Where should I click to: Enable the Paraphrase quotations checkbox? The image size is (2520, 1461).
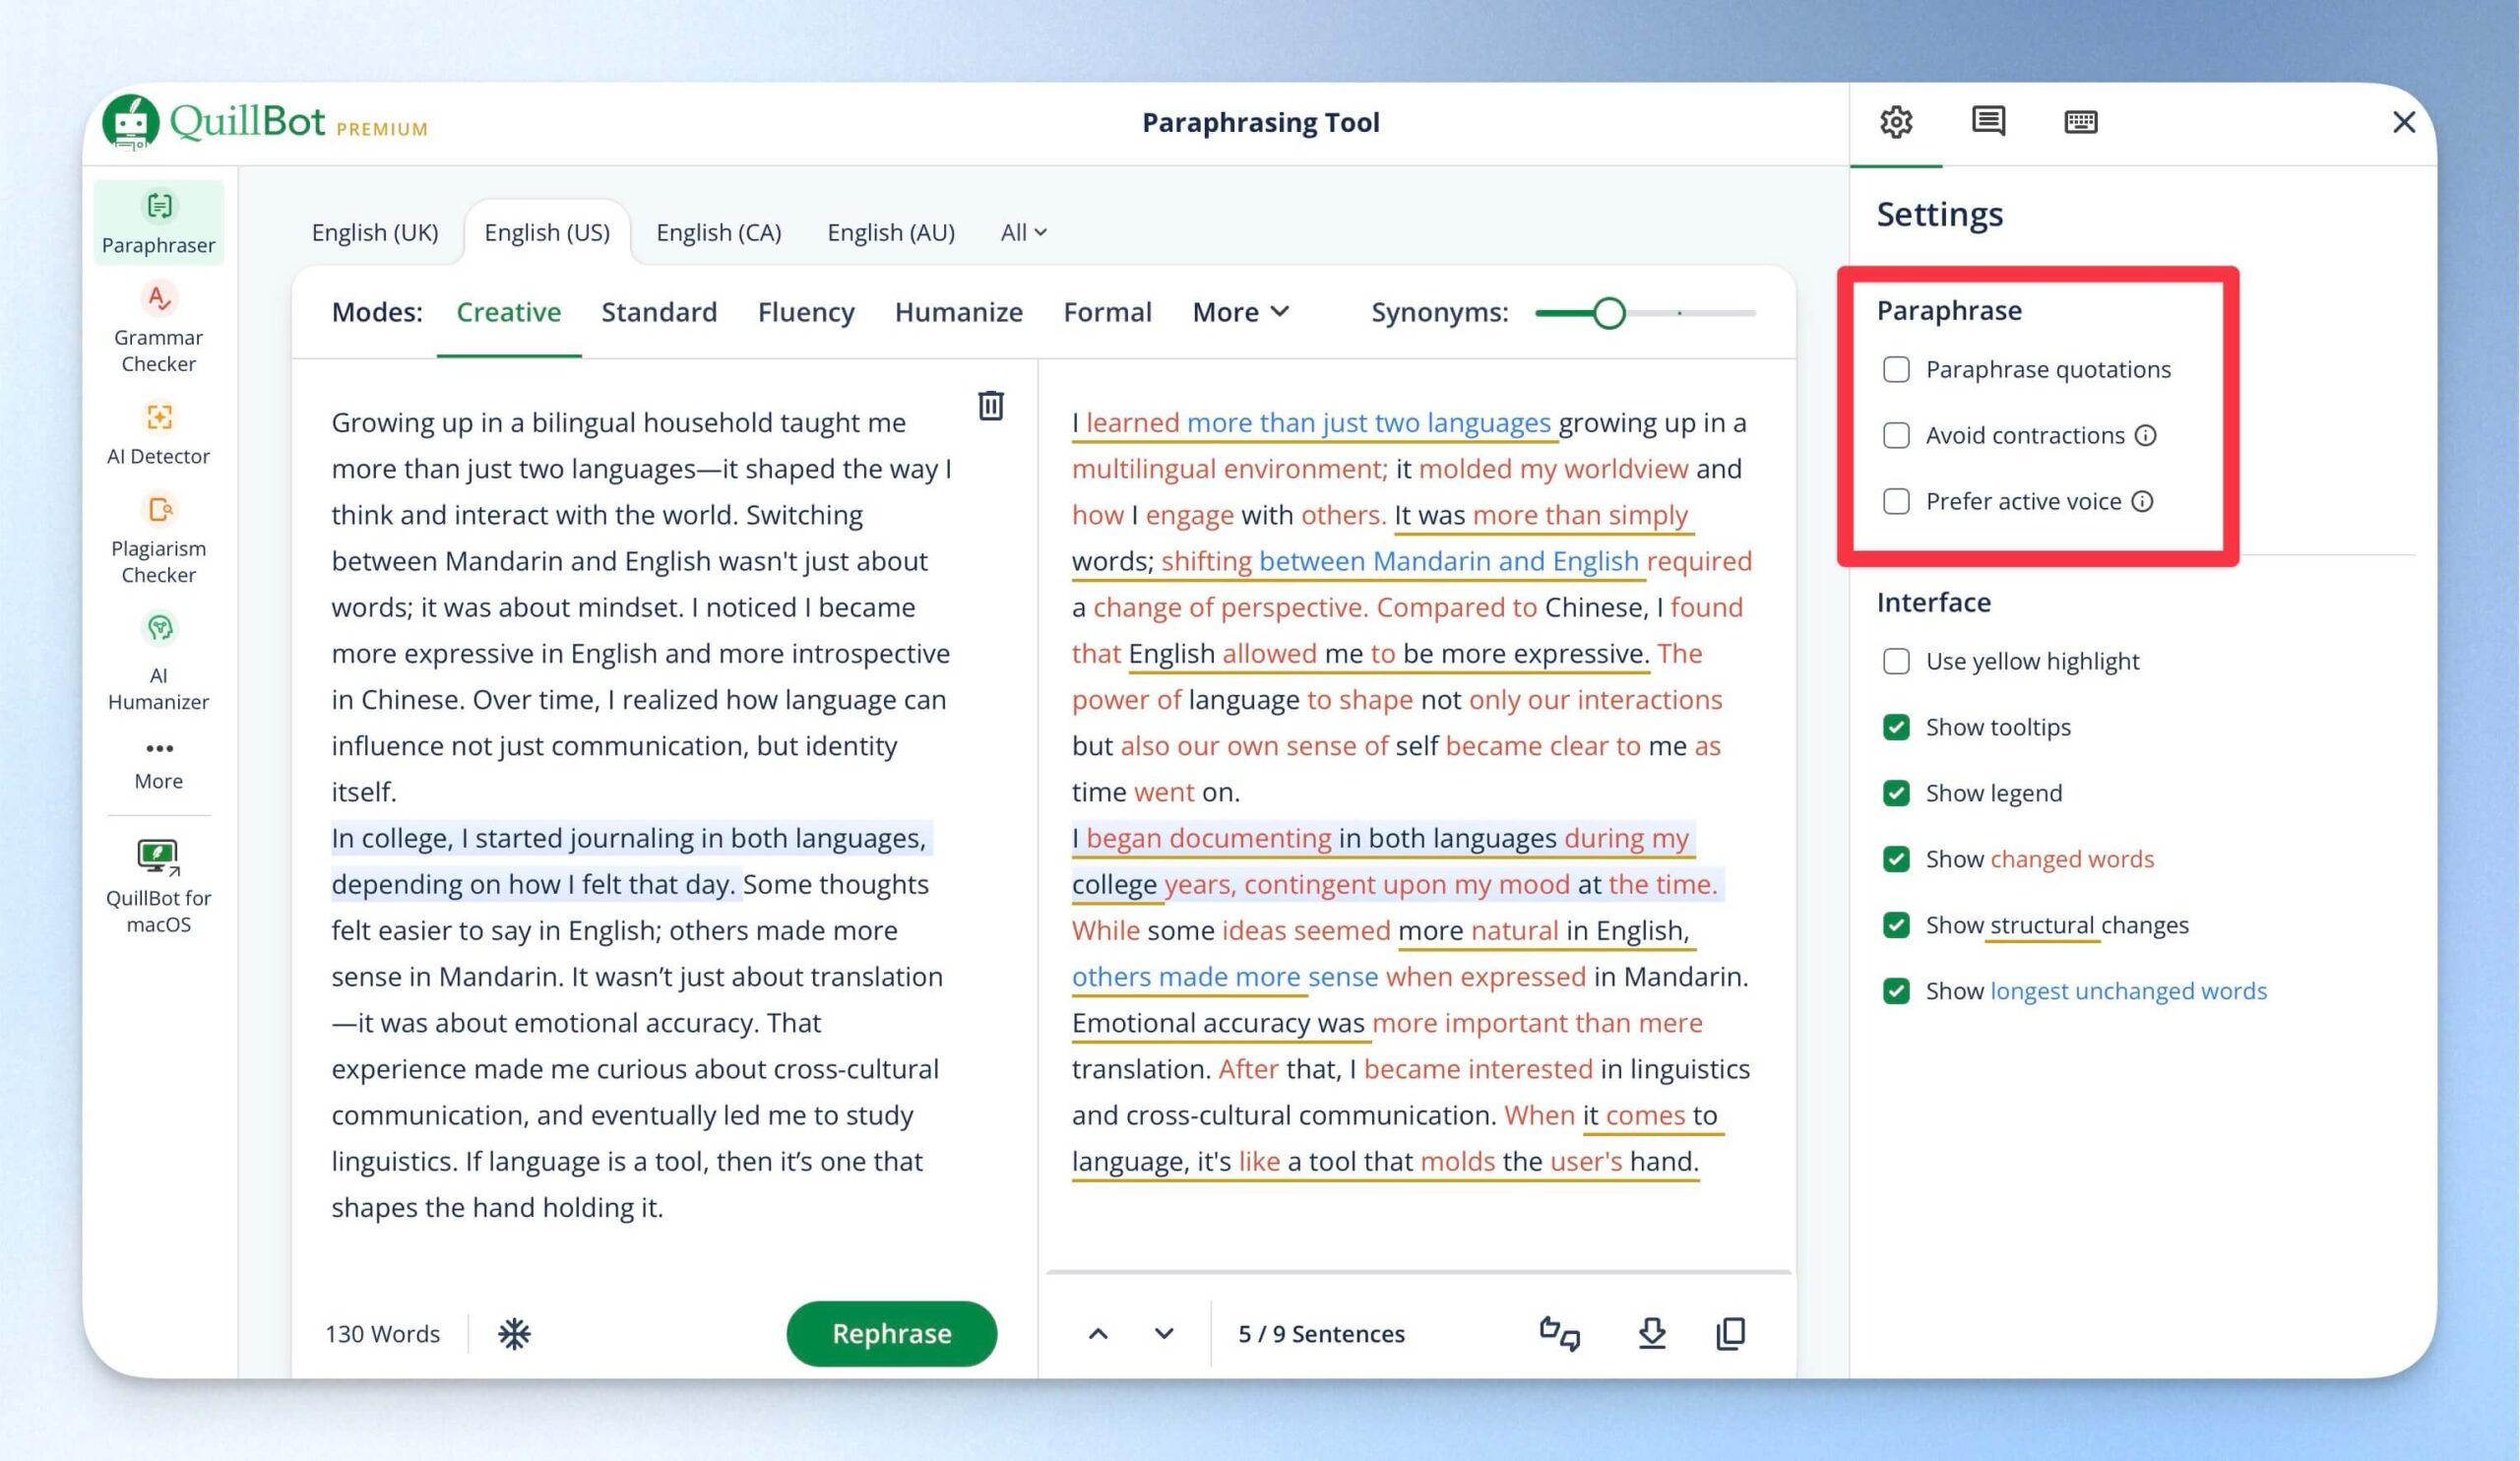pyautogui.click(x=1896, y=369)
